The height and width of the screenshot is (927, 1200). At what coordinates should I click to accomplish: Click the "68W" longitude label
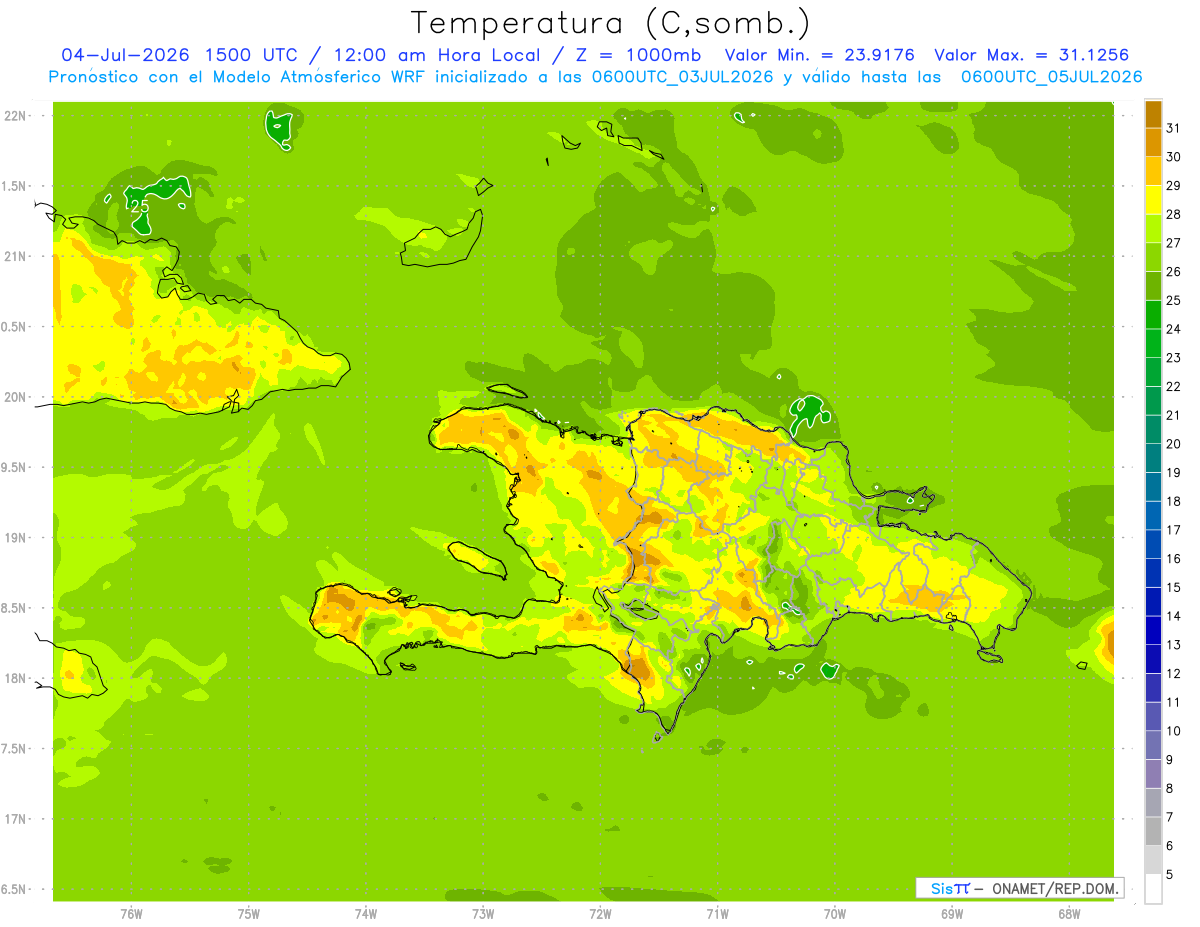[x=1069, y=914]
